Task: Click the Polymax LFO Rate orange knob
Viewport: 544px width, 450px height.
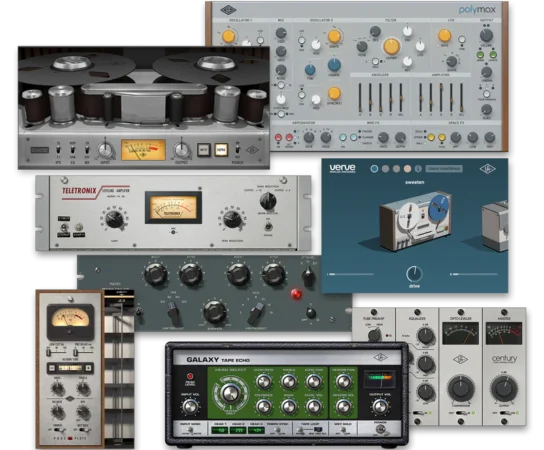Action: [444, 35]
